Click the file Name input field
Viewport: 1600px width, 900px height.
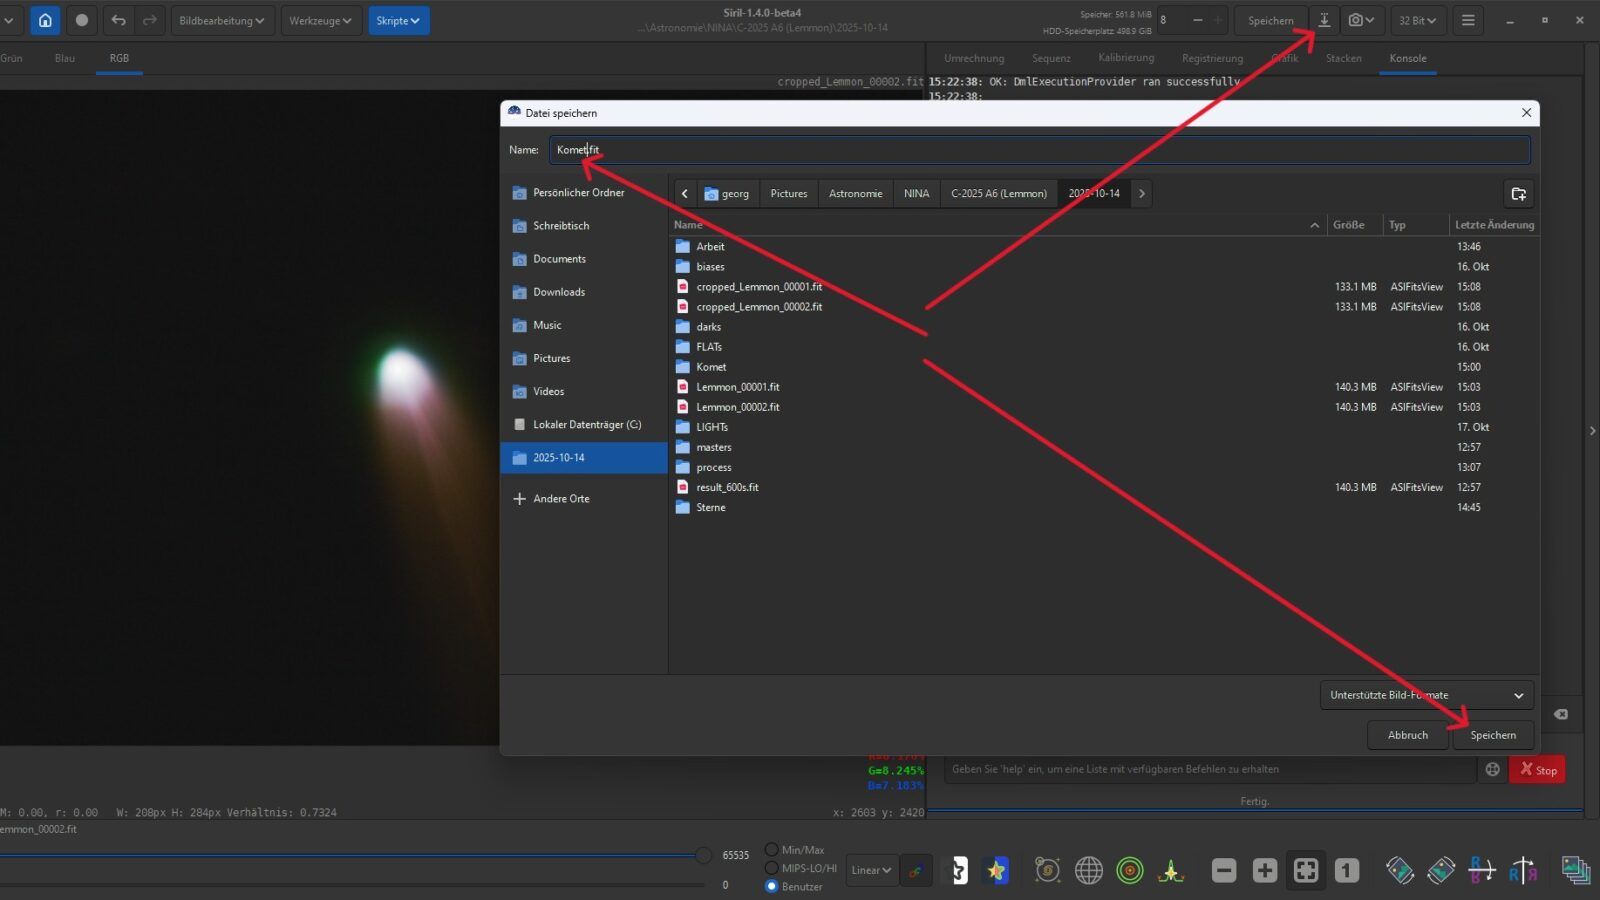(1040, 150)
